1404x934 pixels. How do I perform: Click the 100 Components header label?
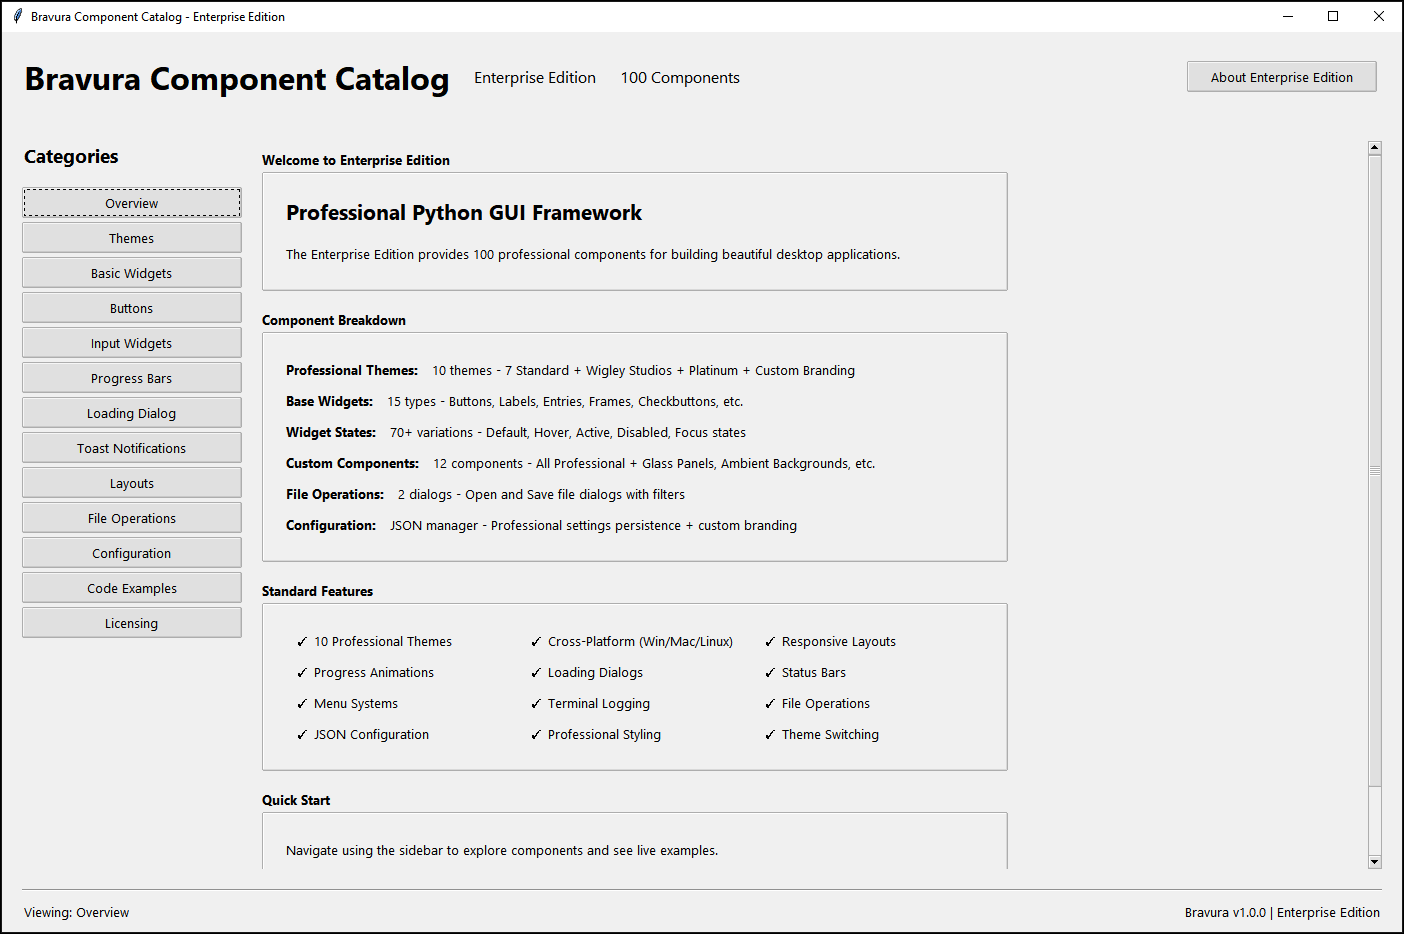point(680,77)
